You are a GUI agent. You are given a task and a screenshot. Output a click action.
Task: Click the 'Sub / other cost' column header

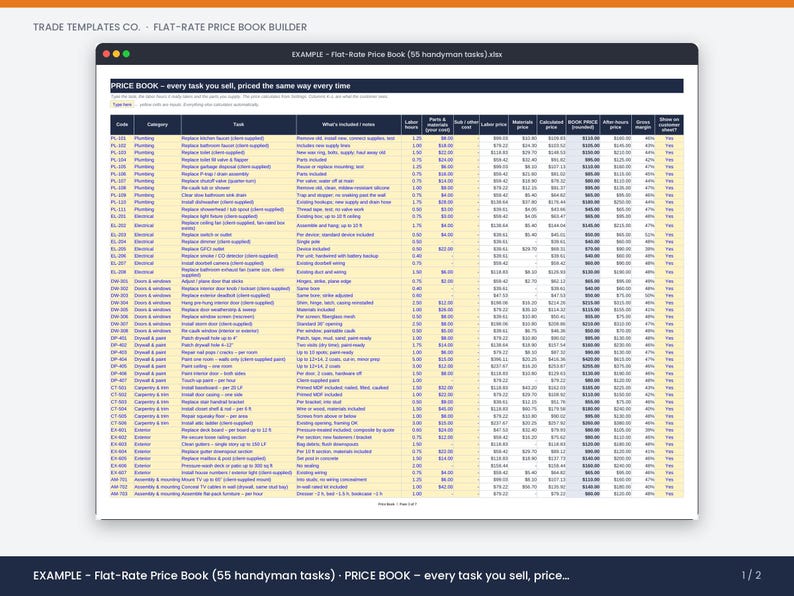466,125
